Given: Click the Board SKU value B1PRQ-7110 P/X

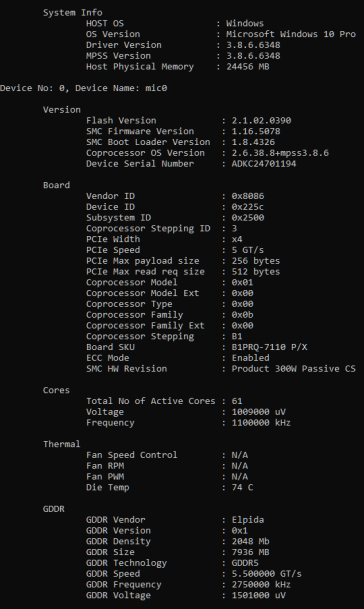Looking at the screenshot, I should point(269,347).
